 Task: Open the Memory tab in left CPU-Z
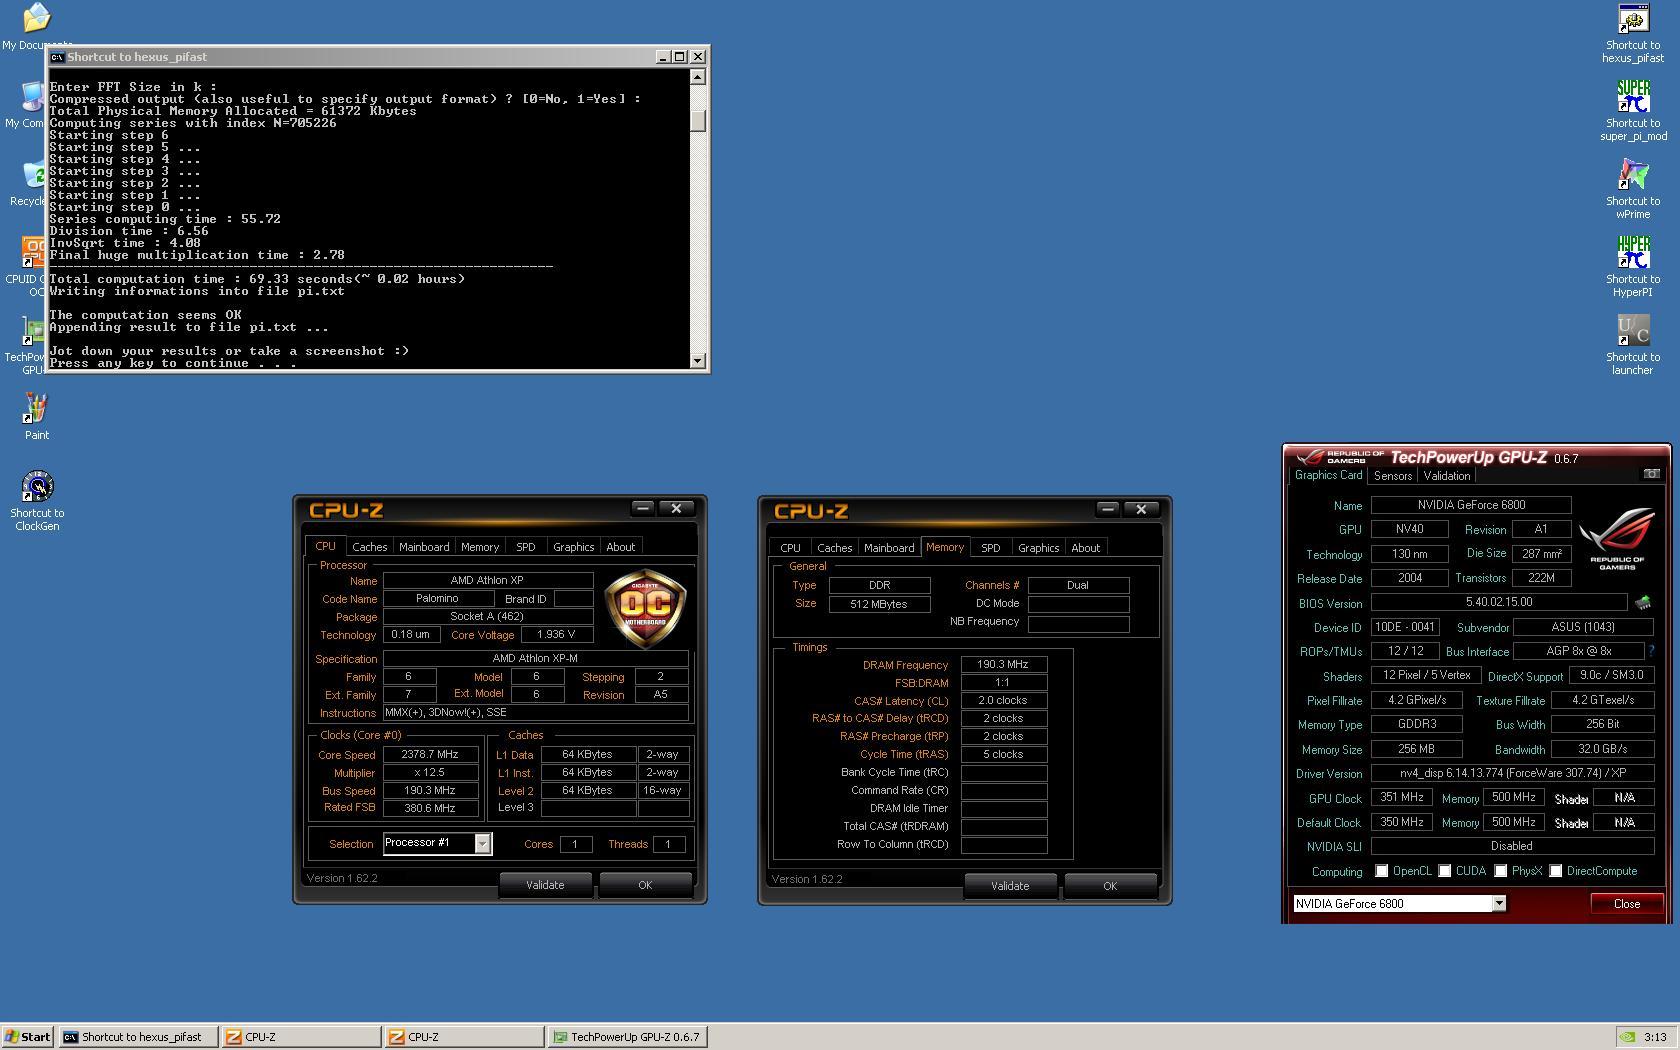pyautogui.click(x=480, y=547)
